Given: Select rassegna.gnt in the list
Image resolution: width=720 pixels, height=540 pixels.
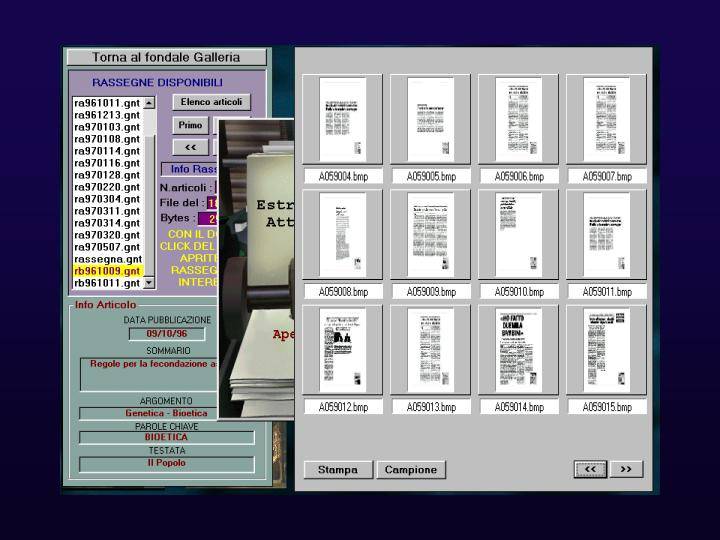Looking at the screenshot, I should [108, 259].
